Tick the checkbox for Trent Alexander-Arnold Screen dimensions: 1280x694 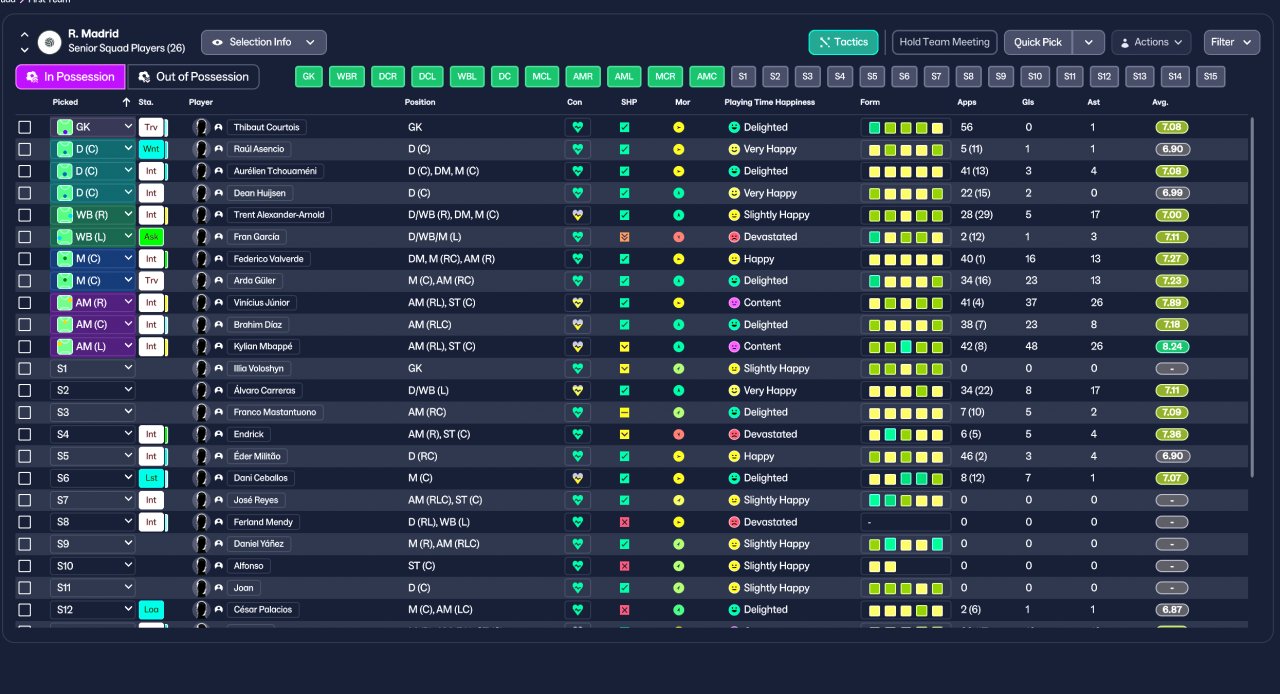25,215
